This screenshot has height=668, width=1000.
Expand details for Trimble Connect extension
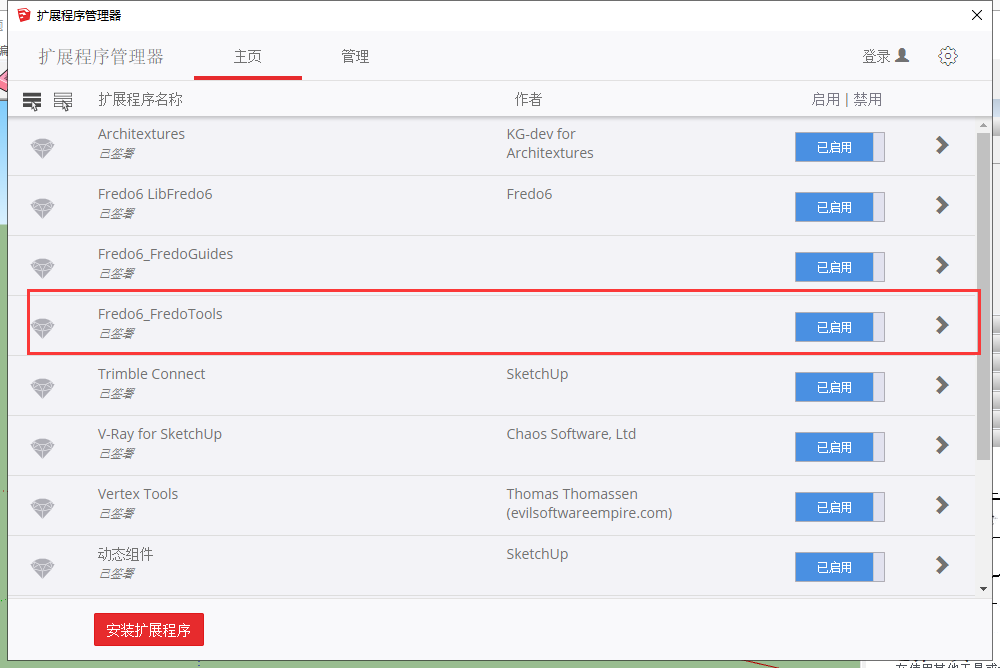(941, 386)
